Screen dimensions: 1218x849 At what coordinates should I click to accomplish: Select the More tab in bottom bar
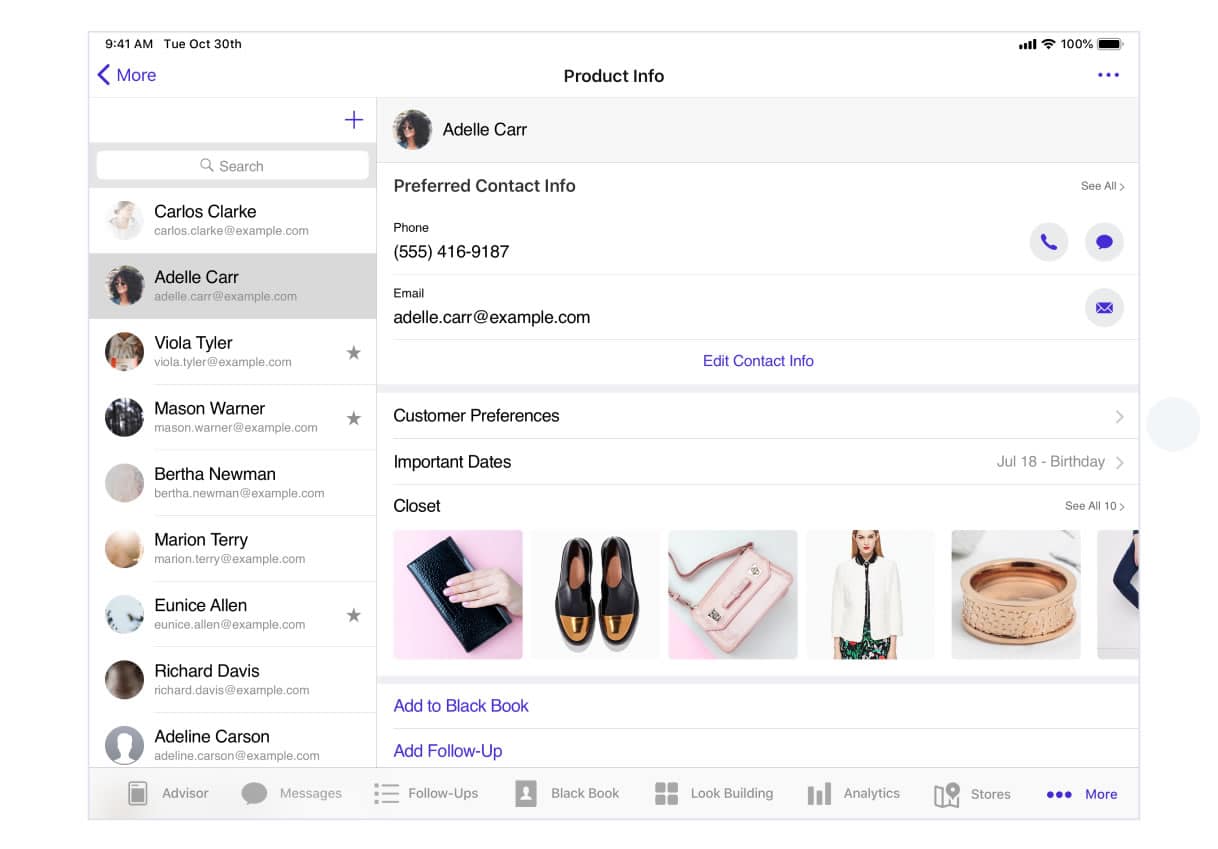(x=1082, y=794)
